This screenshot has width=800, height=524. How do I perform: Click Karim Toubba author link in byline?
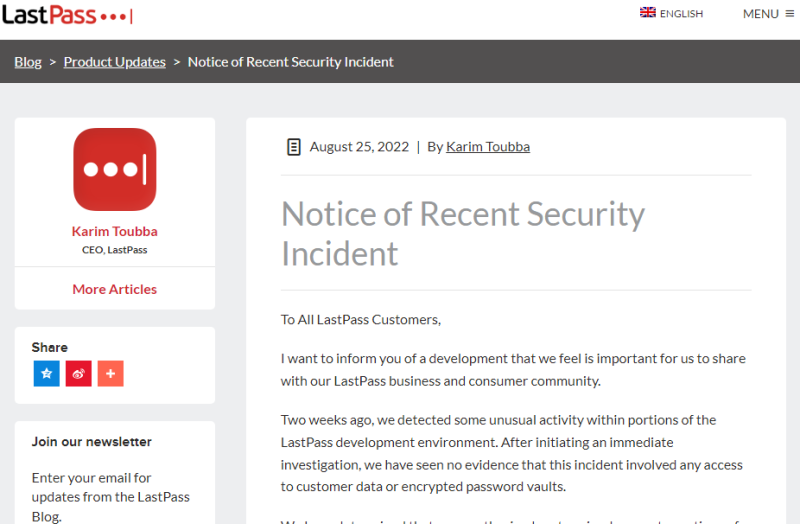coord(488,147)
